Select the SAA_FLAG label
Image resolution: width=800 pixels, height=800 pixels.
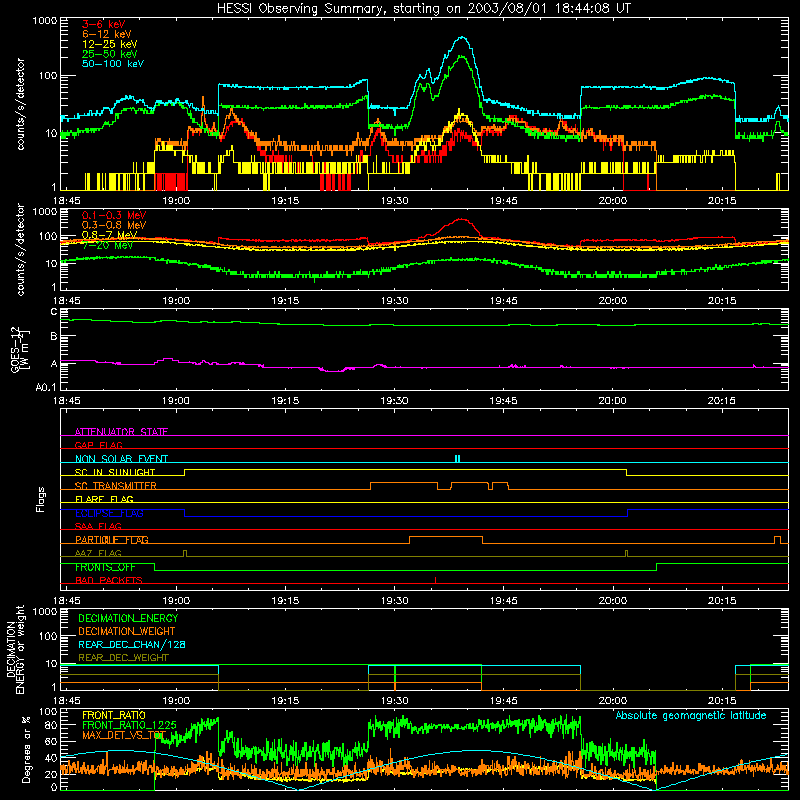(x=98, y=526)
